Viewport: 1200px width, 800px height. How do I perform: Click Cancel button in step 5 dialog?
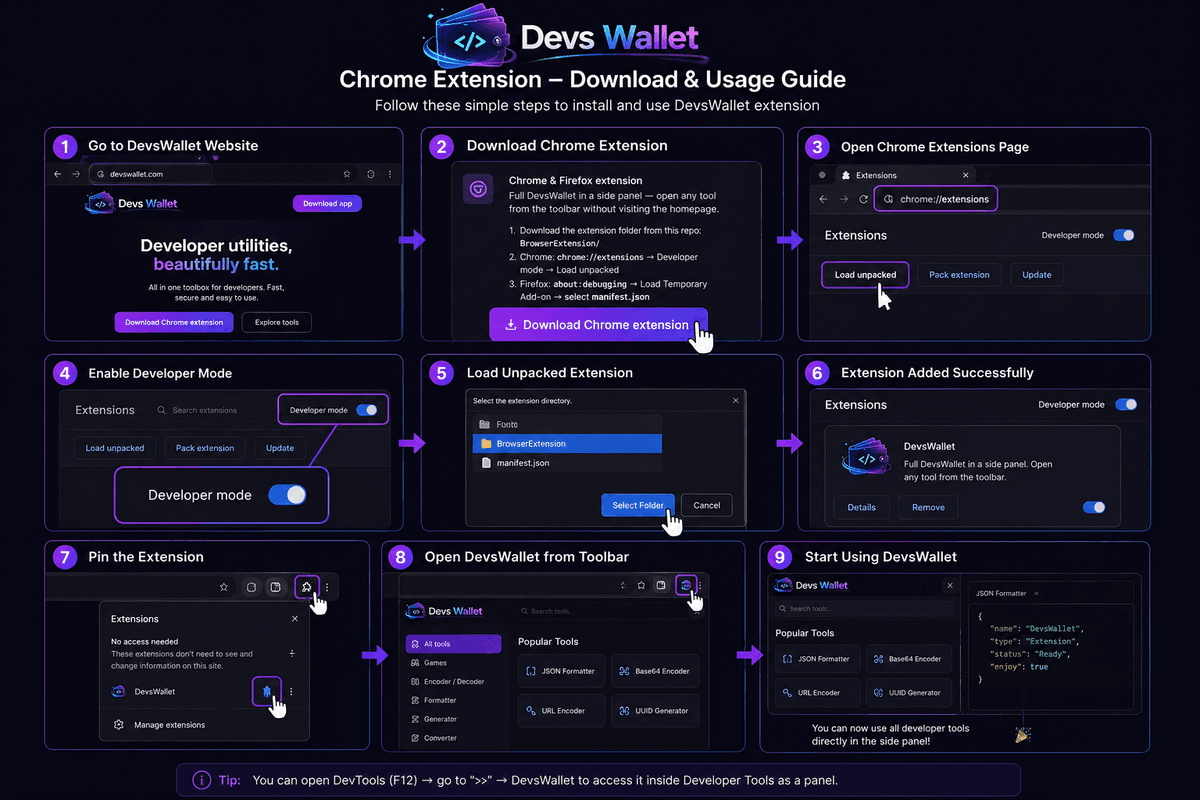pos(707,505)
